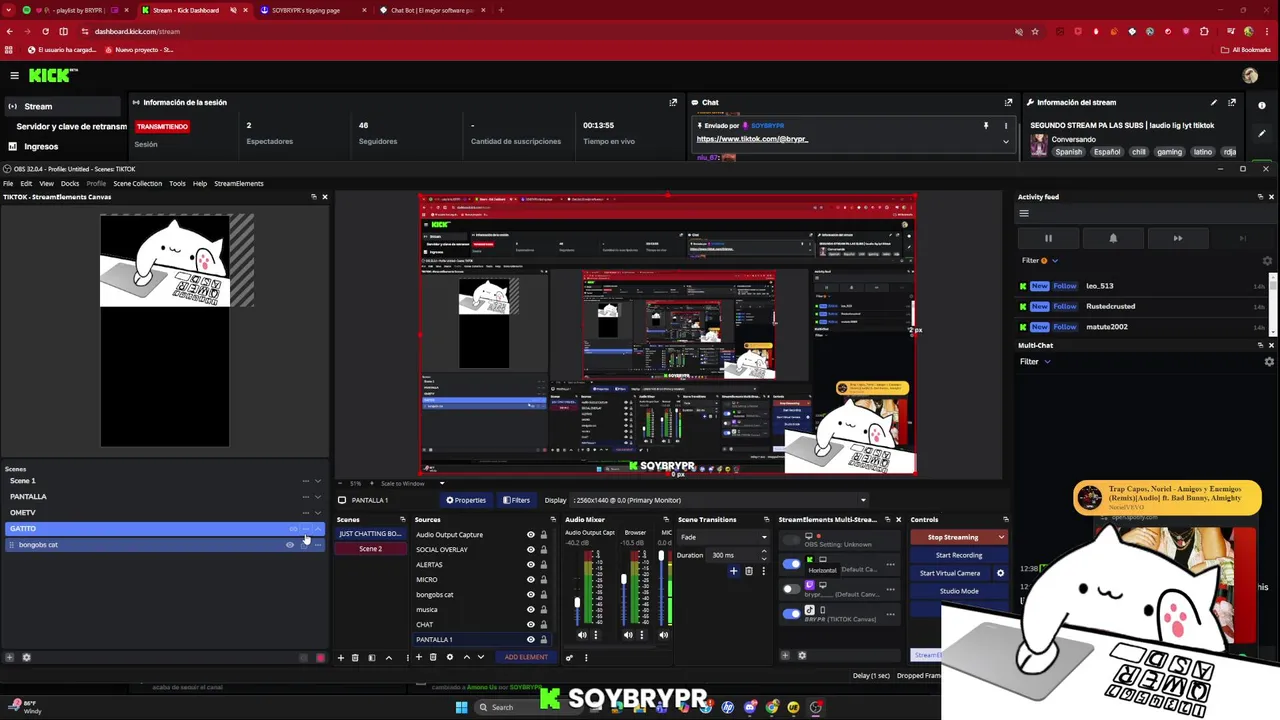Open the Docks menu in OBS
This screenshot has height=720, width=1280.
(x=70, y=183)
